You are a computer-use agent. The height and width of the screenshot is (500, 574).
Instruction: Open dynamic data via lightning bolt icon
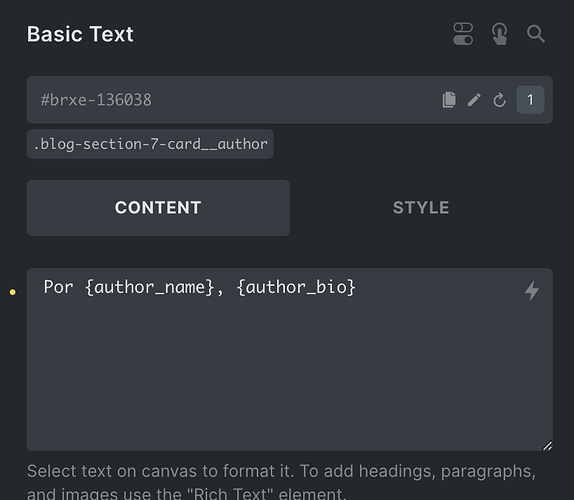click(532, 291)
